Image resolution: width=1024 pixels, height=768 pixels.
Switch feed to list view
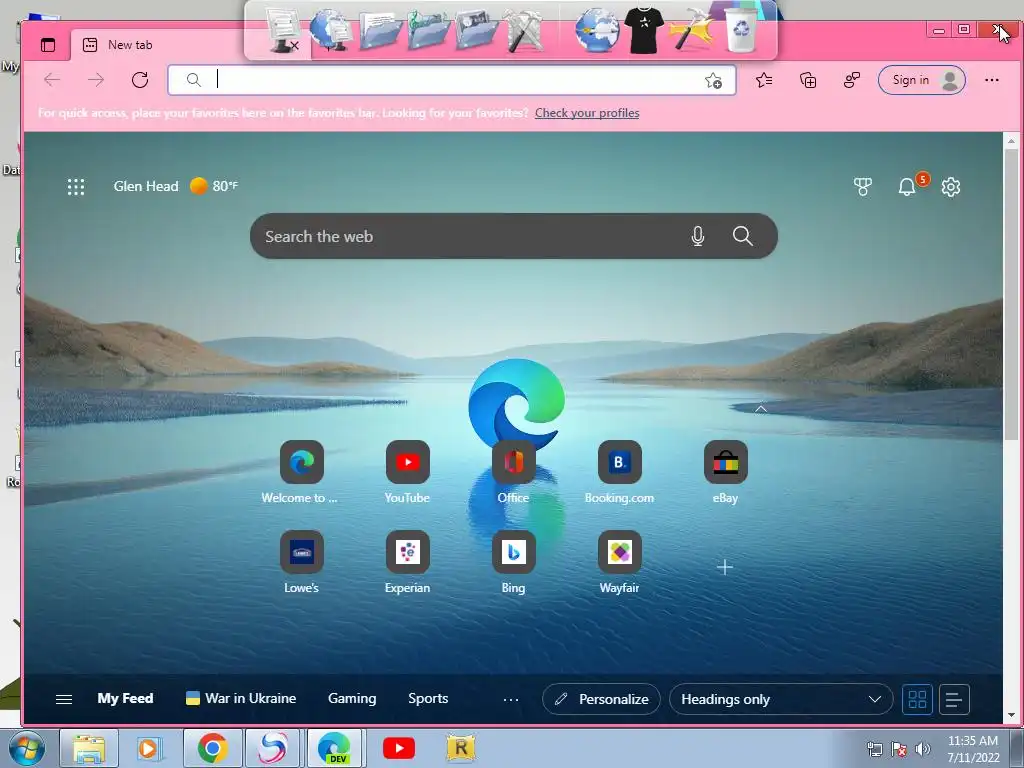(954, 699)
